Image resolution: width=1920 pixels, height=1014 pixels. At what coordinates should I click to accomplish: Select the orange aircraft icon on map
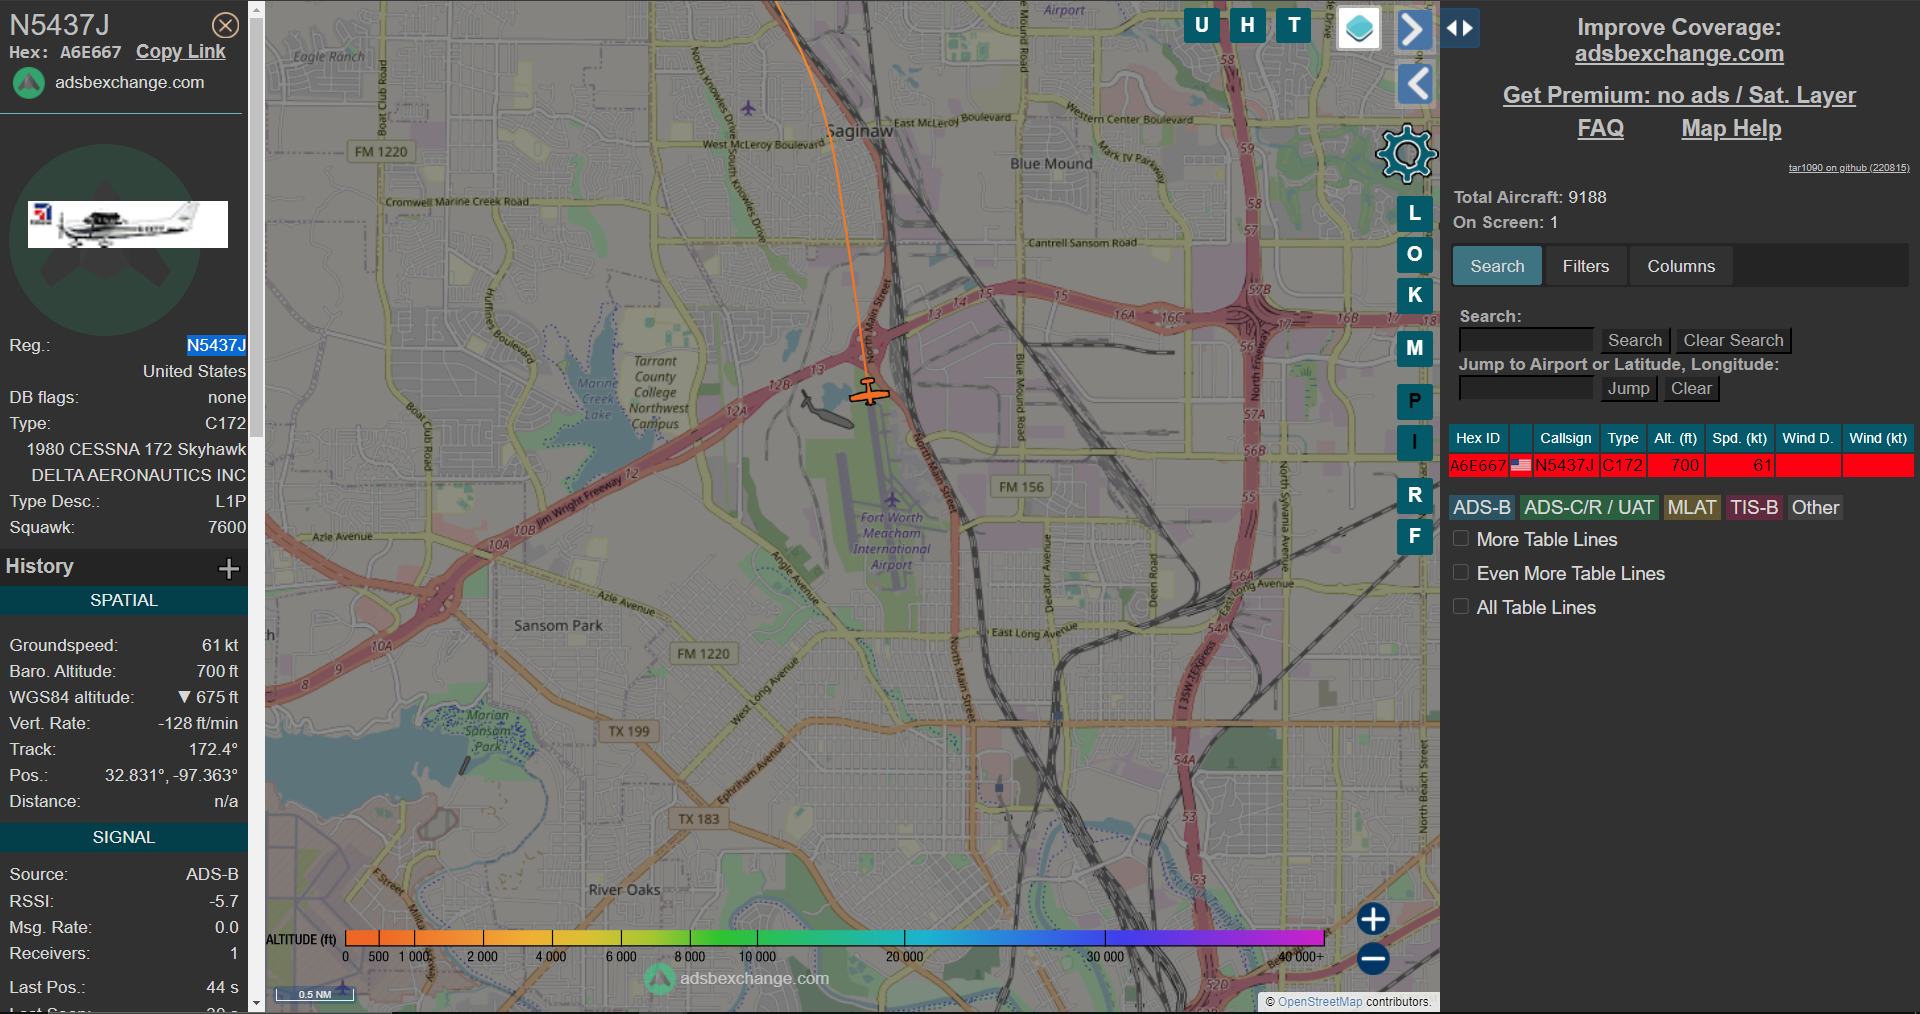pyautogui.click(x=868, y=391)
